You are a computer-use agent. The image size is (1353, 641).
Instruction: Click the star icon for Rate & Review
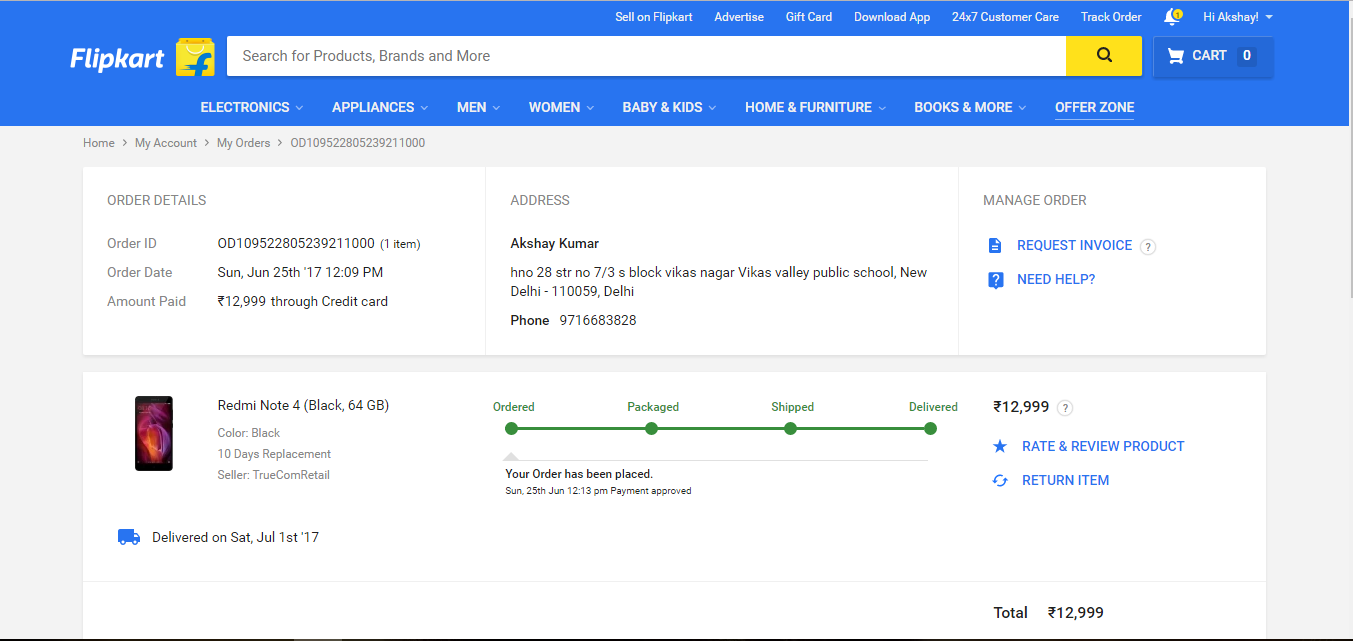pyautogui.click(x=999, y=447)
